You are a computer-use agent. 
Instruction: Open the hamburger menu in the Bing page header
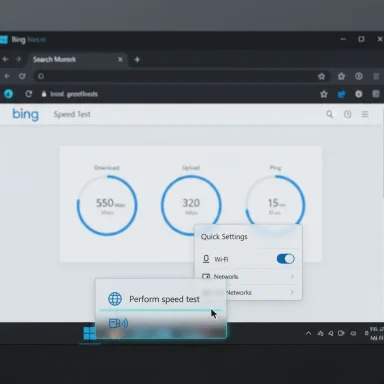tap(365, 114)
